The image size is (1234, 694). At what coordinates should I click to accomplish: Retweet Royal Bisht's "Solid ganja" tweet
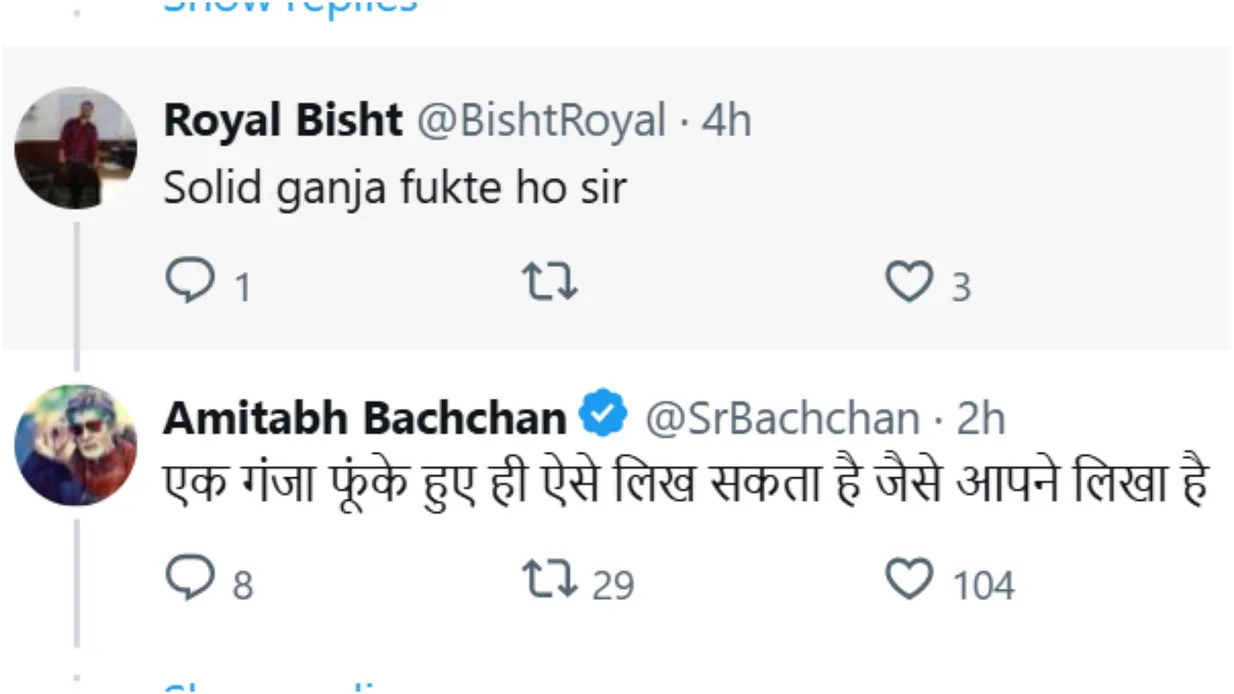pyautogui.click(x=550, y=284)
